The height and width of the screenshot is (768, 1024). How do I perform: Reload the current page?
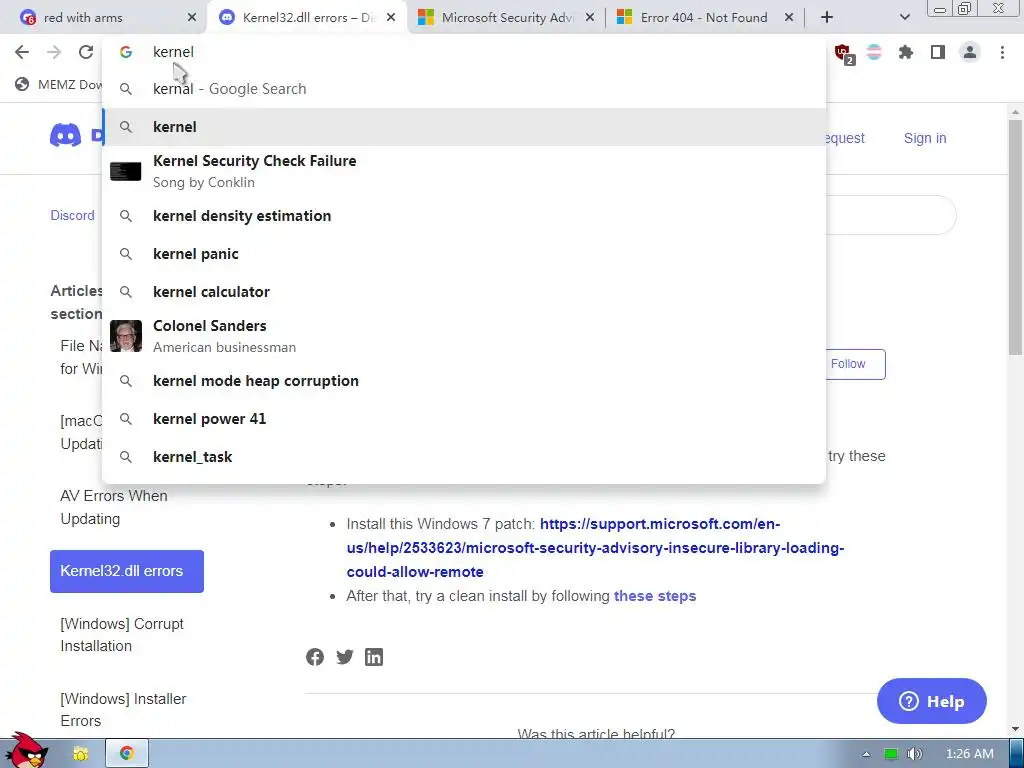pyautogui.click(x=86, y=52)
